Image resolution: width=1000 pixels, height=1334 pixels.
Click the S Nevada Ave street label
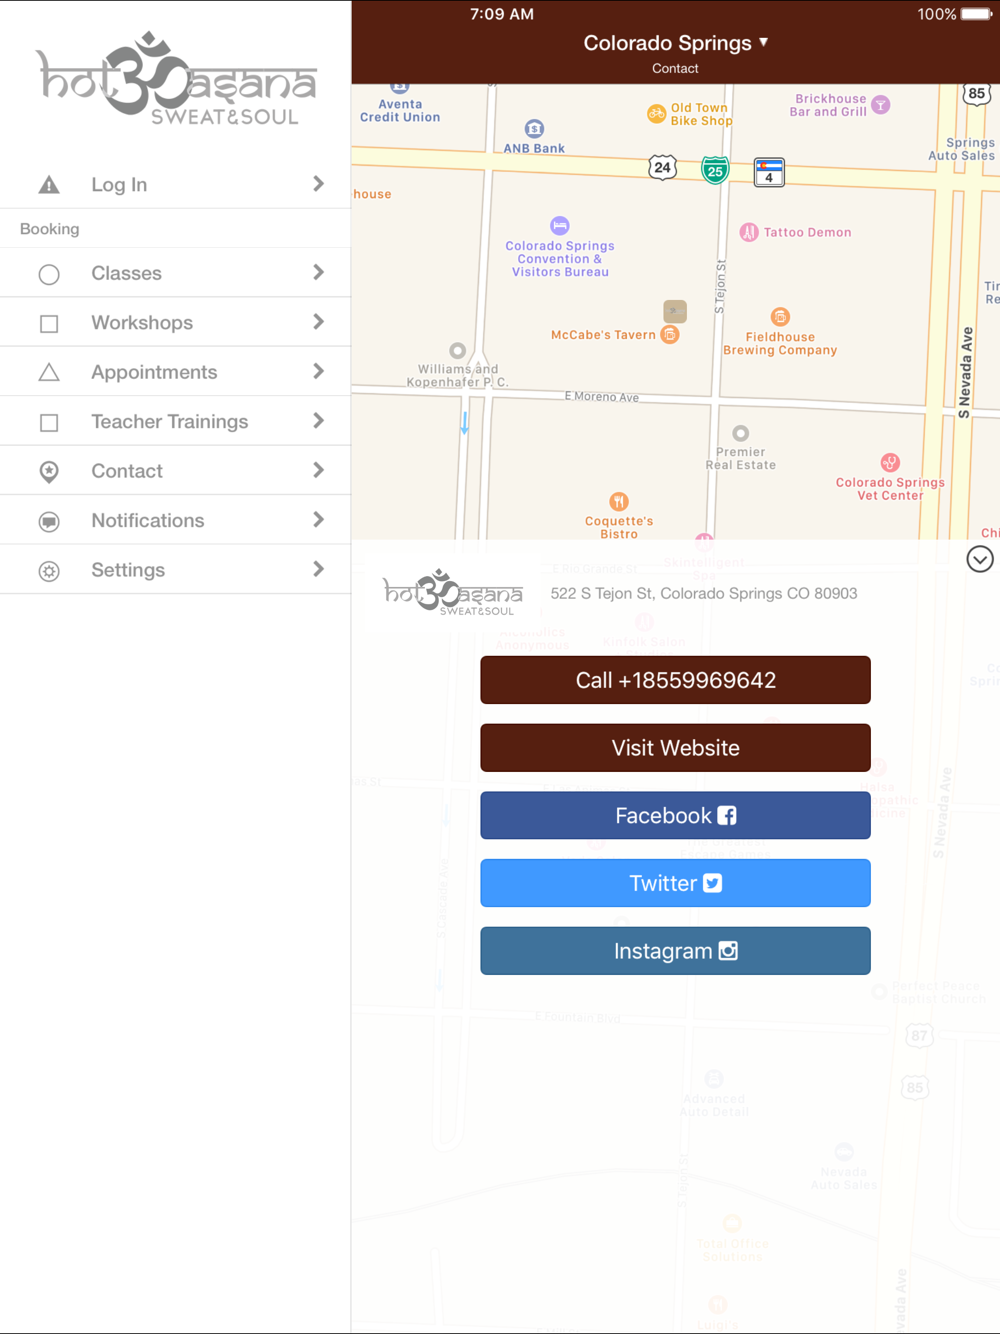(965, 372)
